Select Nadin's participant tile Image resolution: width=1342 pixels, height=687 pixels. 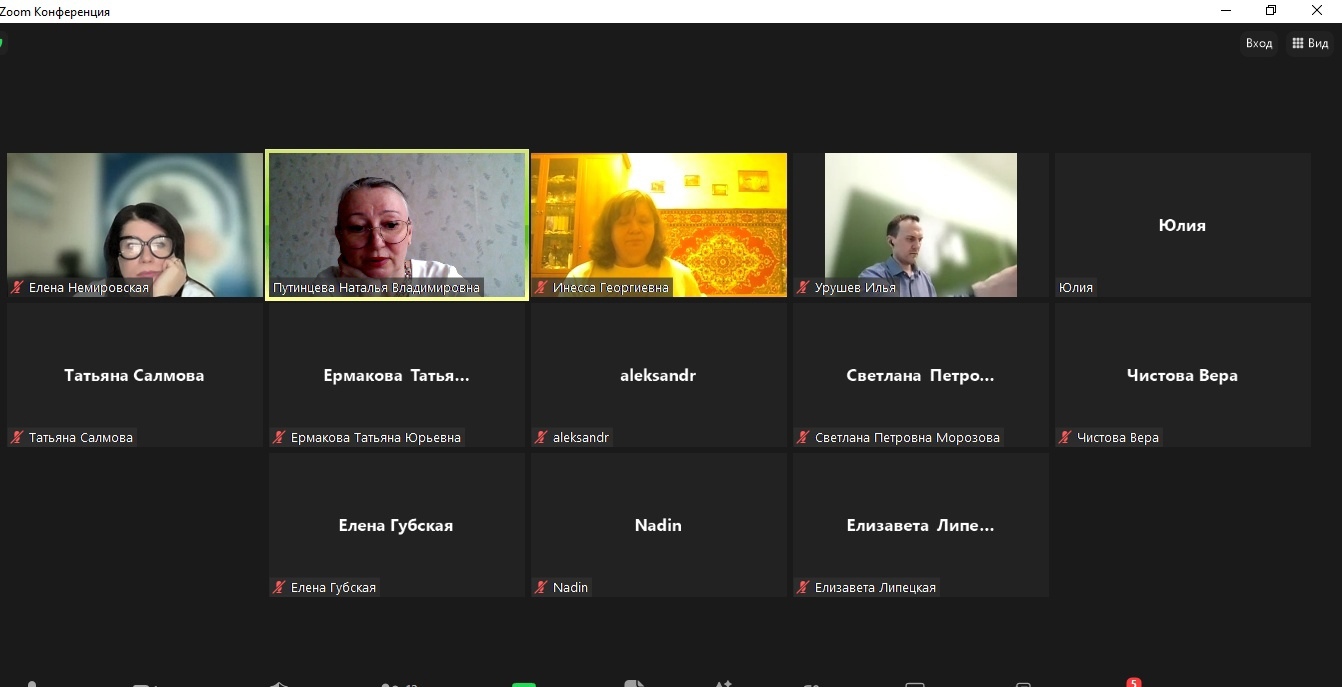pos(659,525)
